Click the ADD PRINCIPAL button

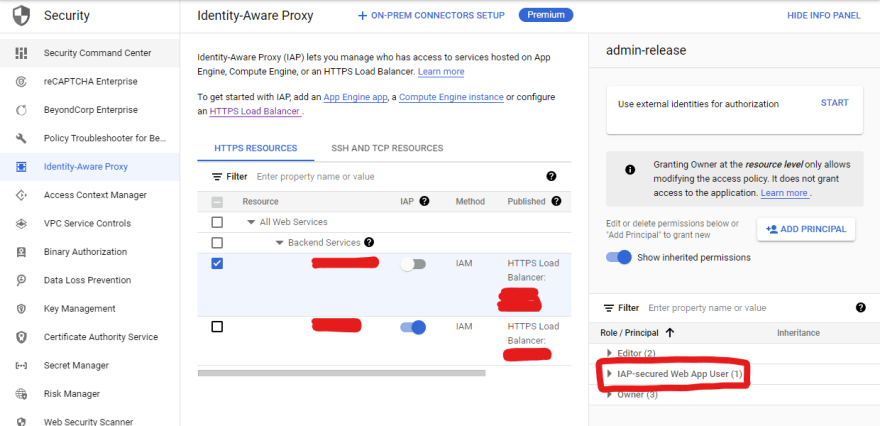(806, 229)
